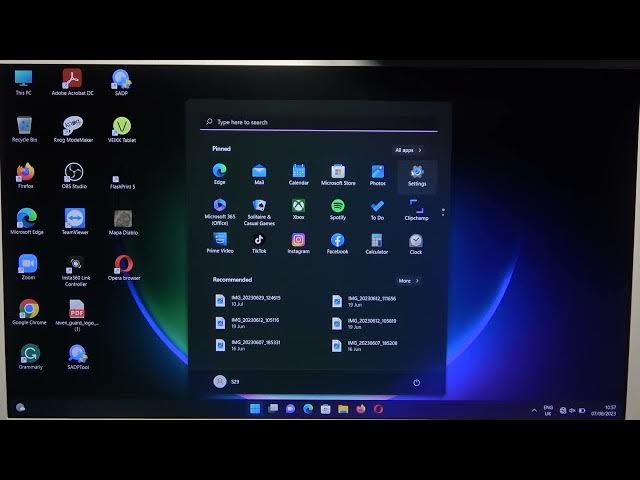Select the Recycle Bin desktop icon

point(24,129)
